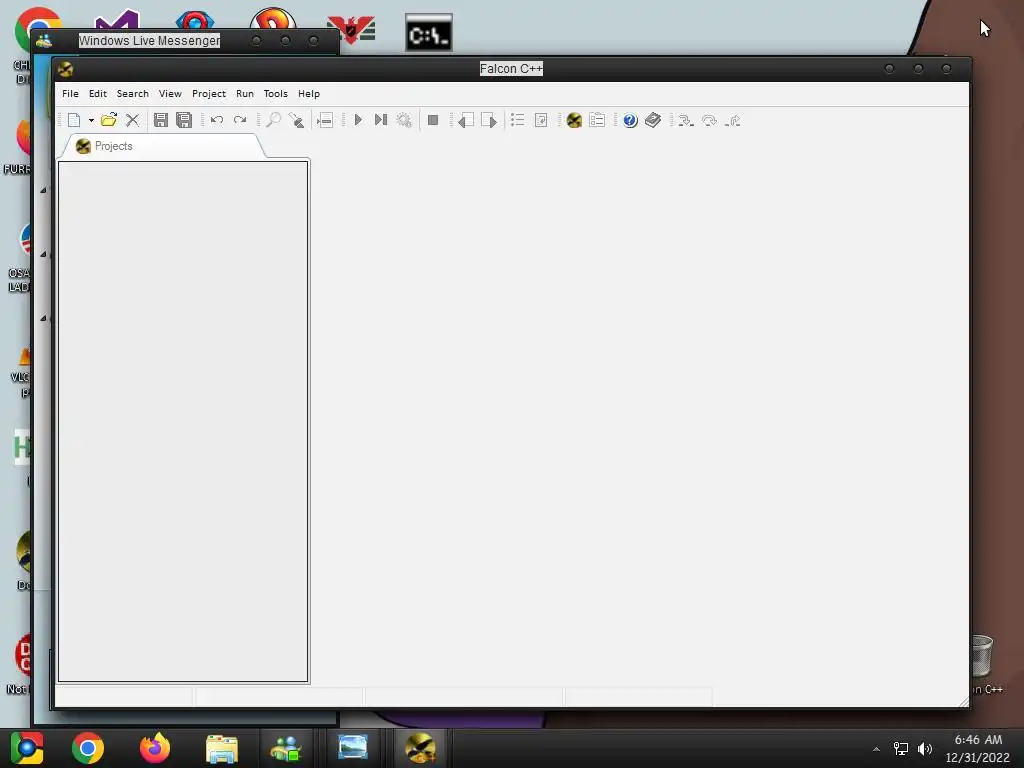This screenshot has height=768, width=1024.
Task: Click the toggle line comment toolbar icon
Action: pyautogui.click(x=325, y=120)
